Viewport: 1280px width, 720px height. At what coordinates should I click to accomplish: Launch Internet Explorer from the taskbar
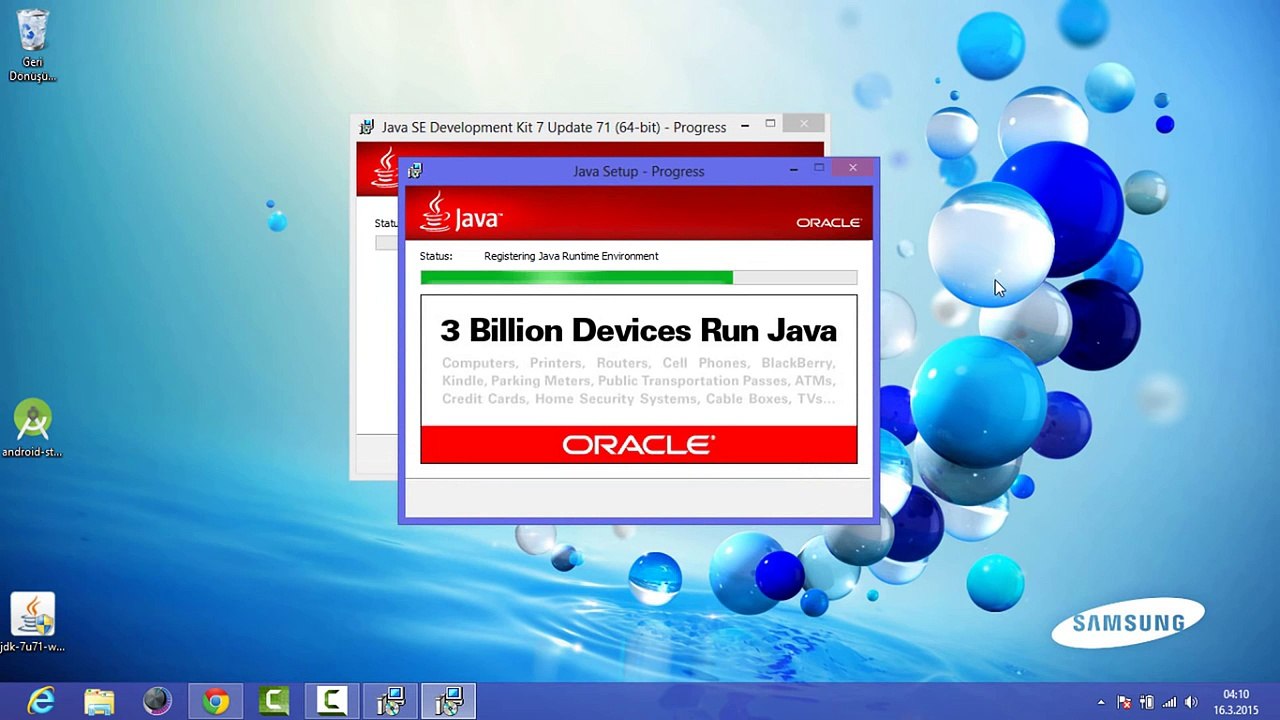pos(41,701)
